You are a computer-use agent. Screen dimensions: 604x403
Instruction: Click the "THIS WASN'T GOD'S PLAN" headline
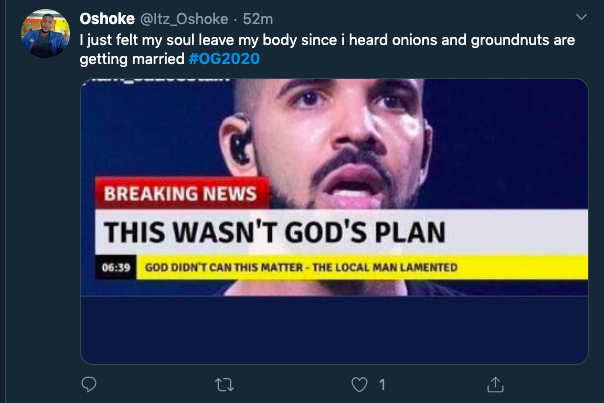point(273,231)
